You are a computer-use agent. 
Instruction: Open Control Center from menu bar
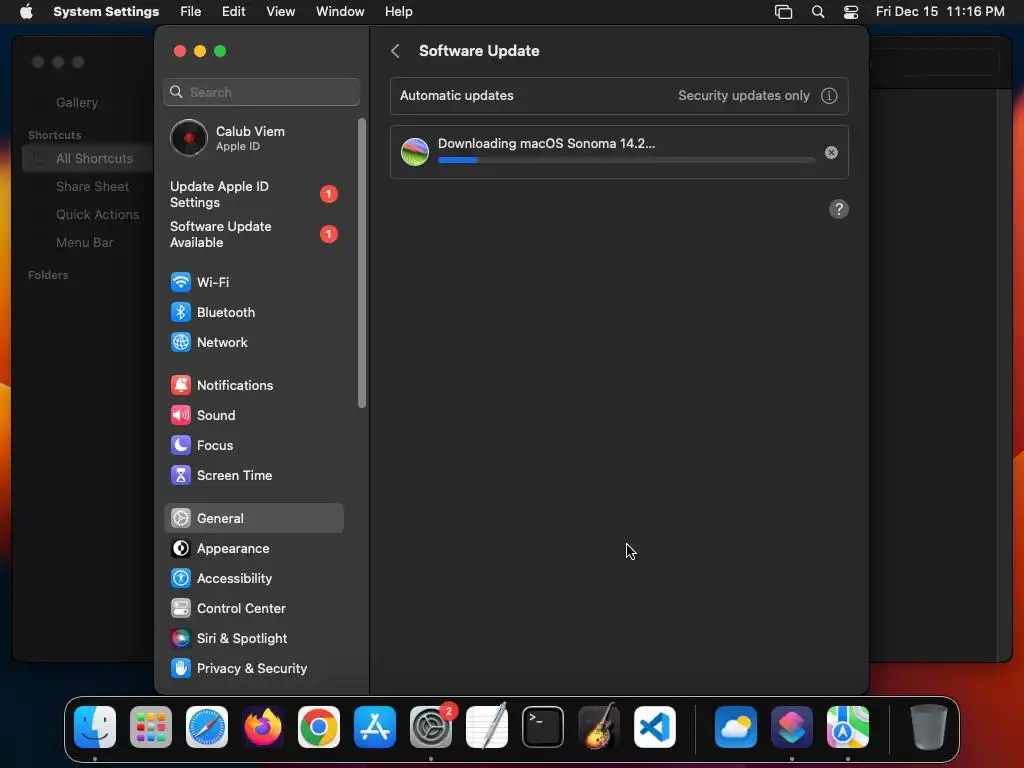851,12
